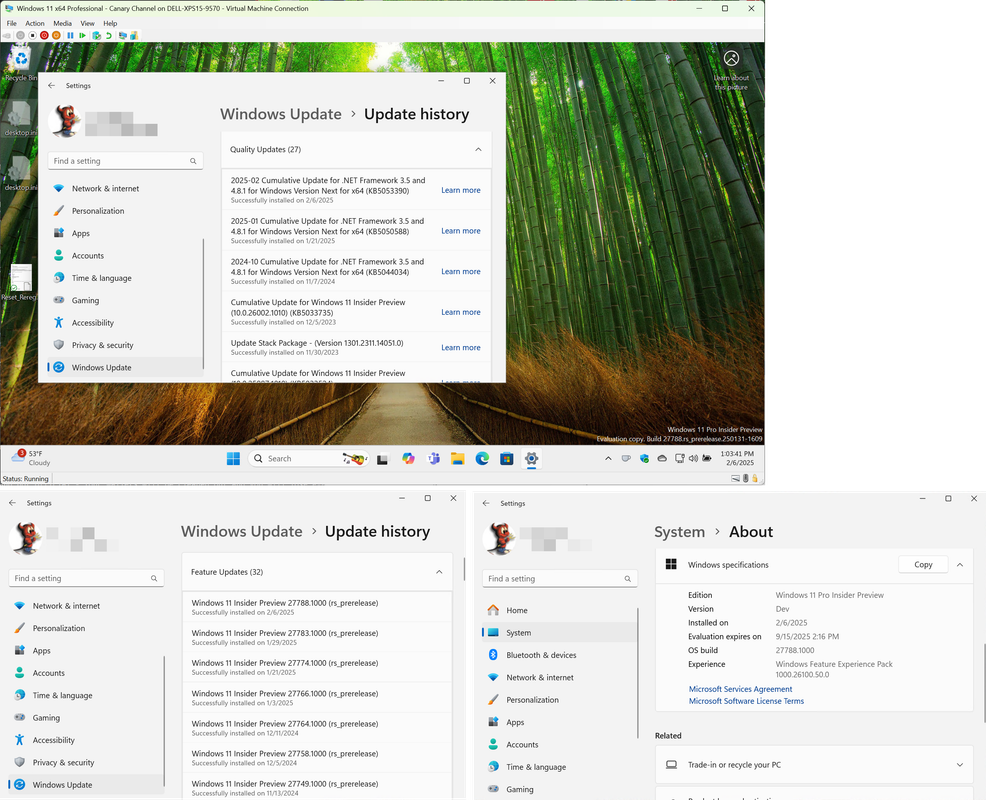Open the View menu of VM Connection
The width and height of the screenshot is (986, 800).
(87, 23)
